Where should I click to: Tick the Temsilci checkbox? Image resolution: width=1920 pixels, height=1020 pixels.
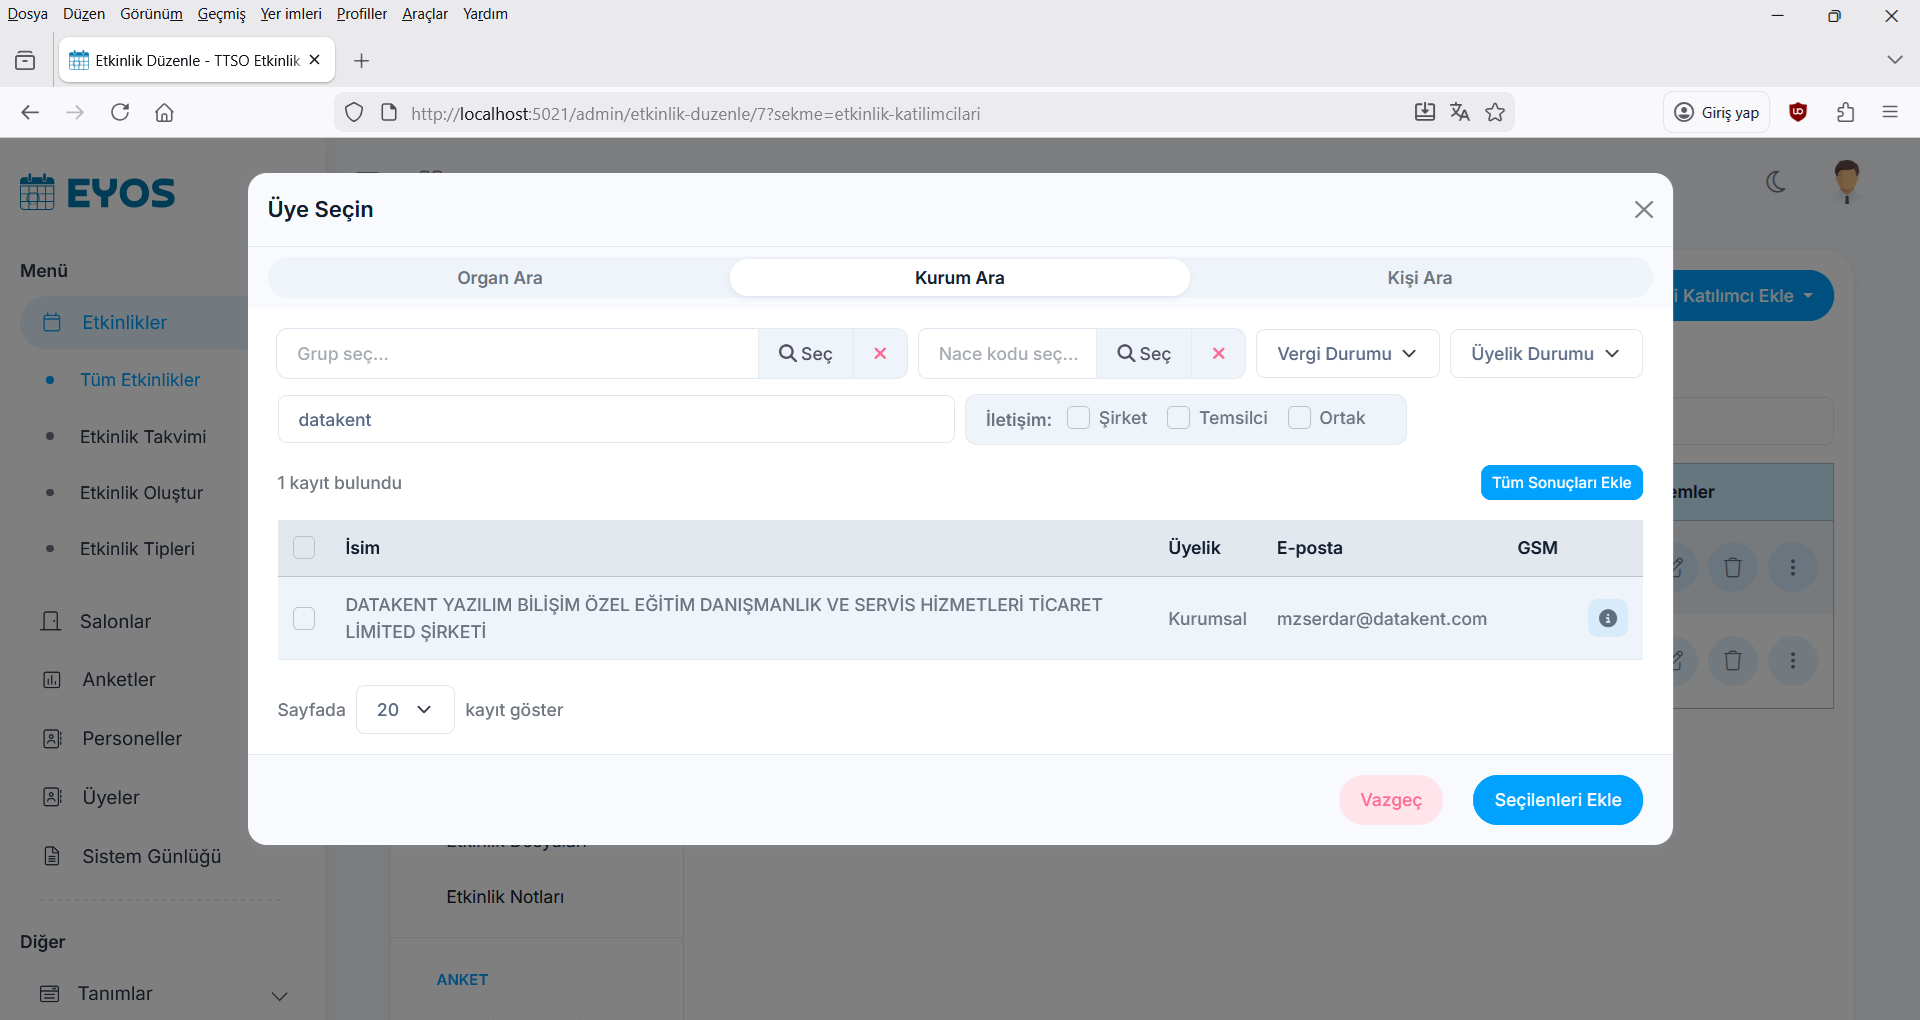click(1178, 418)
